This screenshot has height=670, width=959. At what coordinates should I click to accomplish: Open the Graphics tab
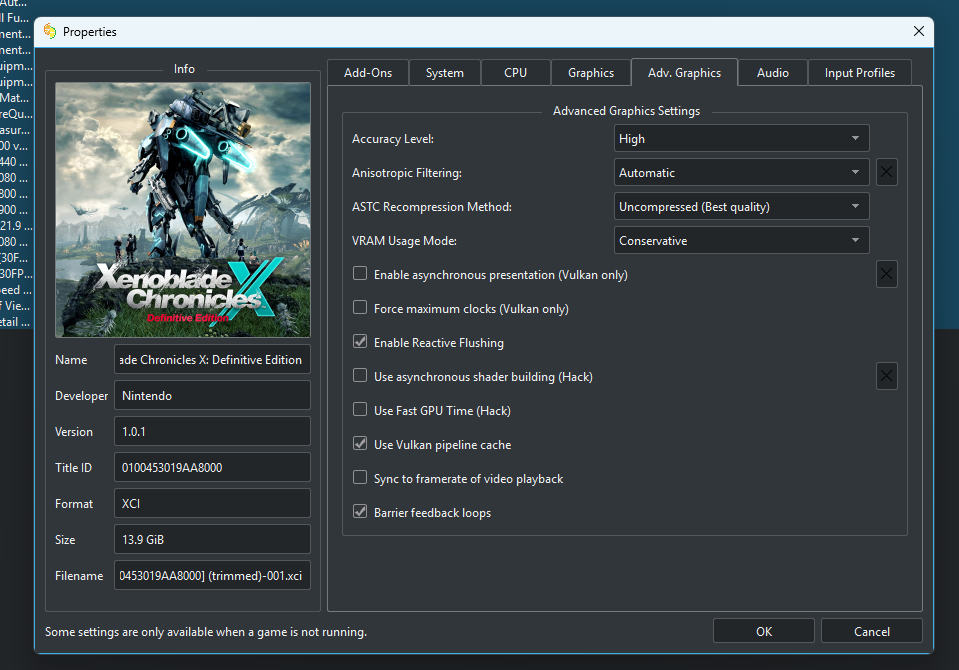coord(591,73)
